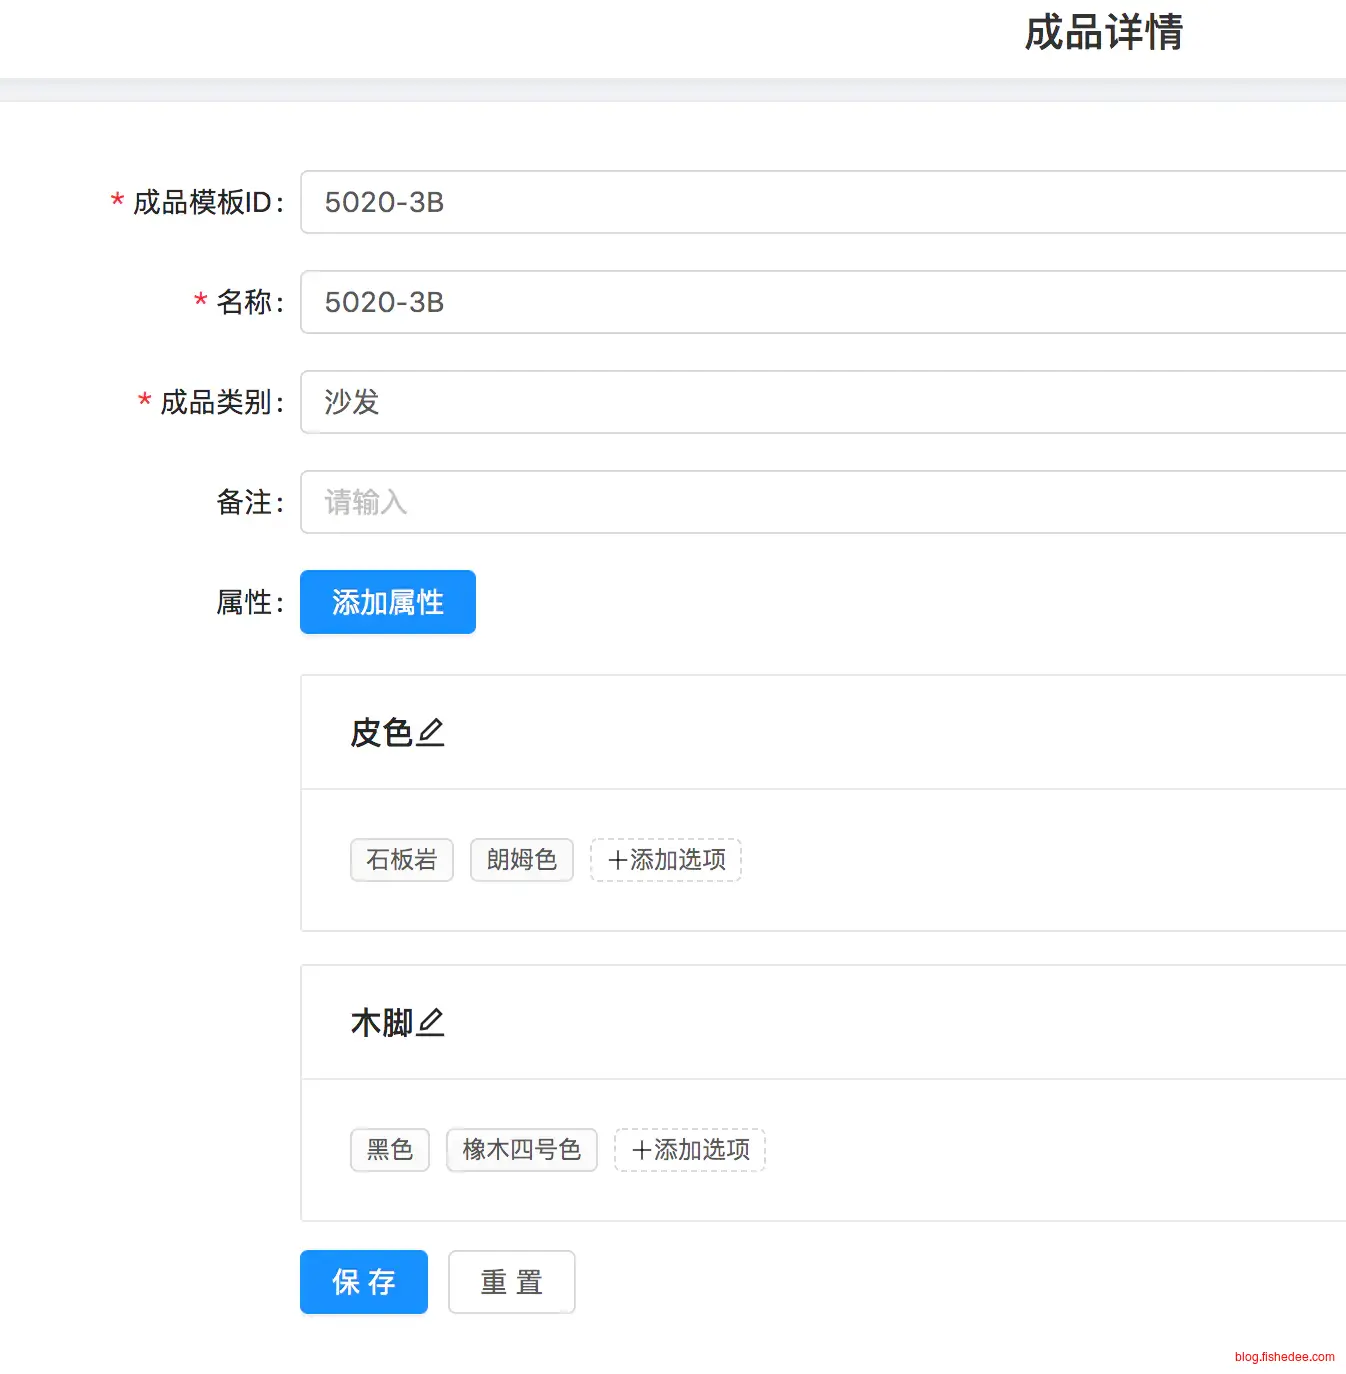Focus the 成品模板ID input field
Image resolution: width=1346 pixels, height=1374 pixels.
(820, 202)
